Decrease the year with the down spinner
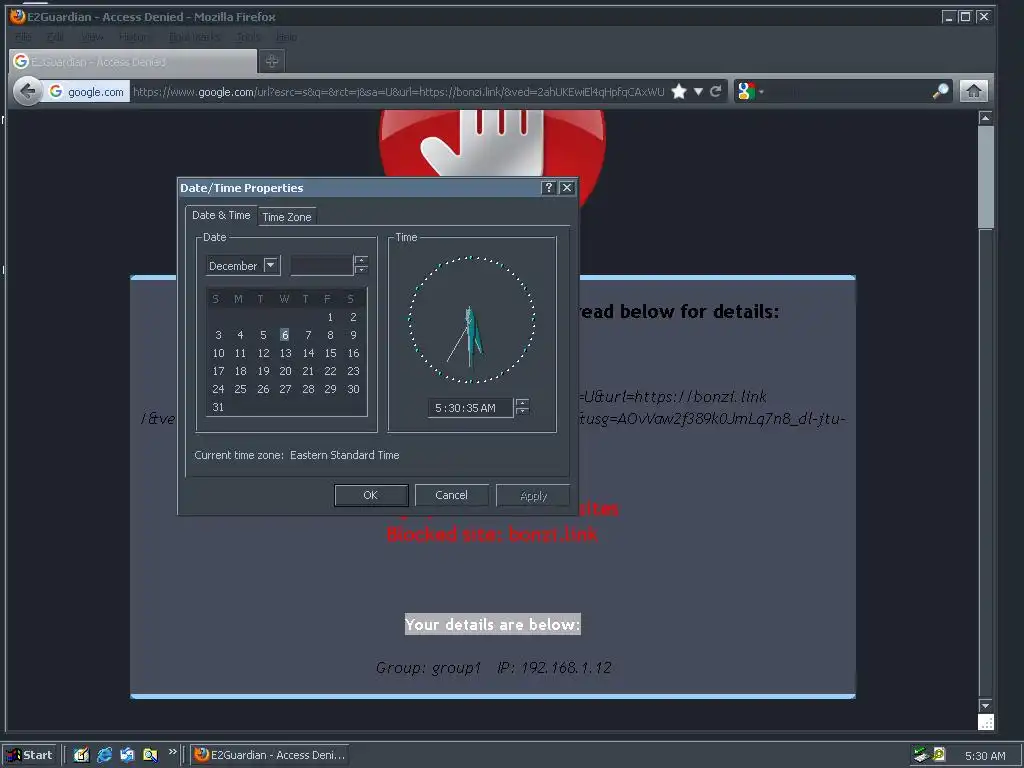1024x768 pixels. pyautogui.click(x=360, y=270)
